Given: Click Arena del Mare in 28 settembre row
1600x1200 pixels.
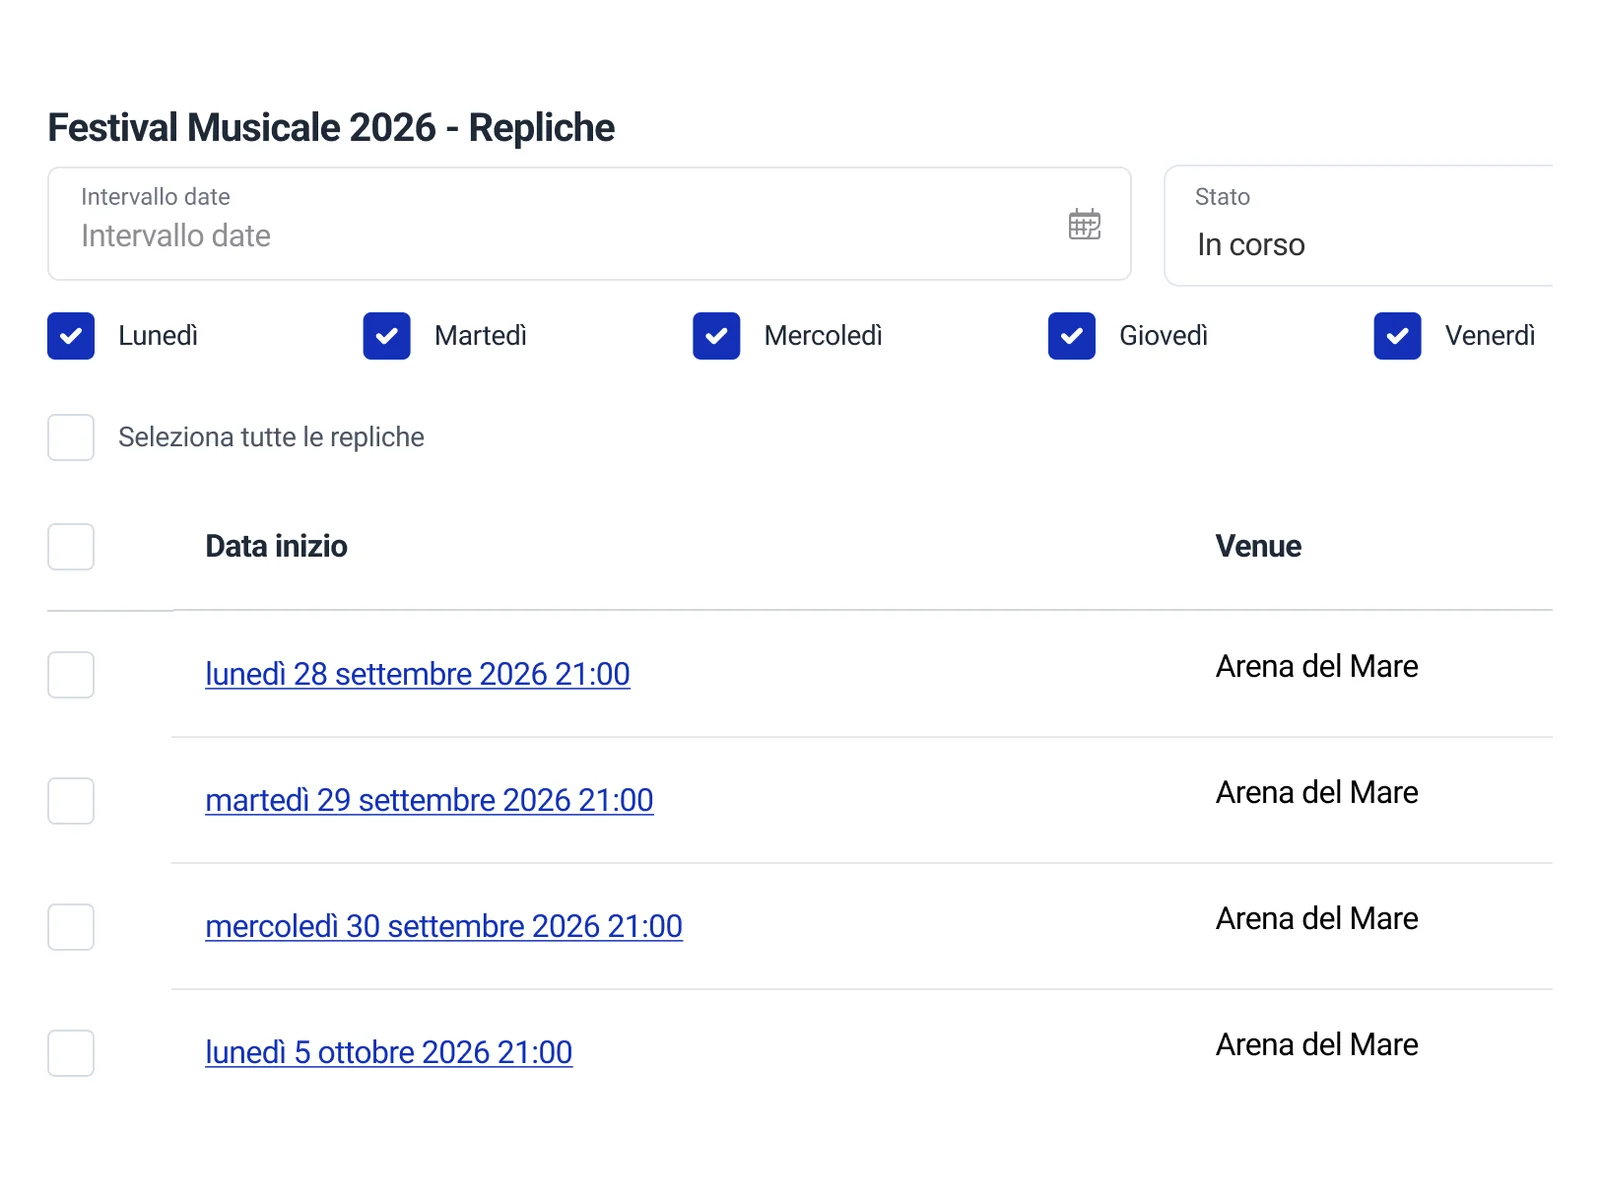Looking at the screenshot, I should 1317,666.
